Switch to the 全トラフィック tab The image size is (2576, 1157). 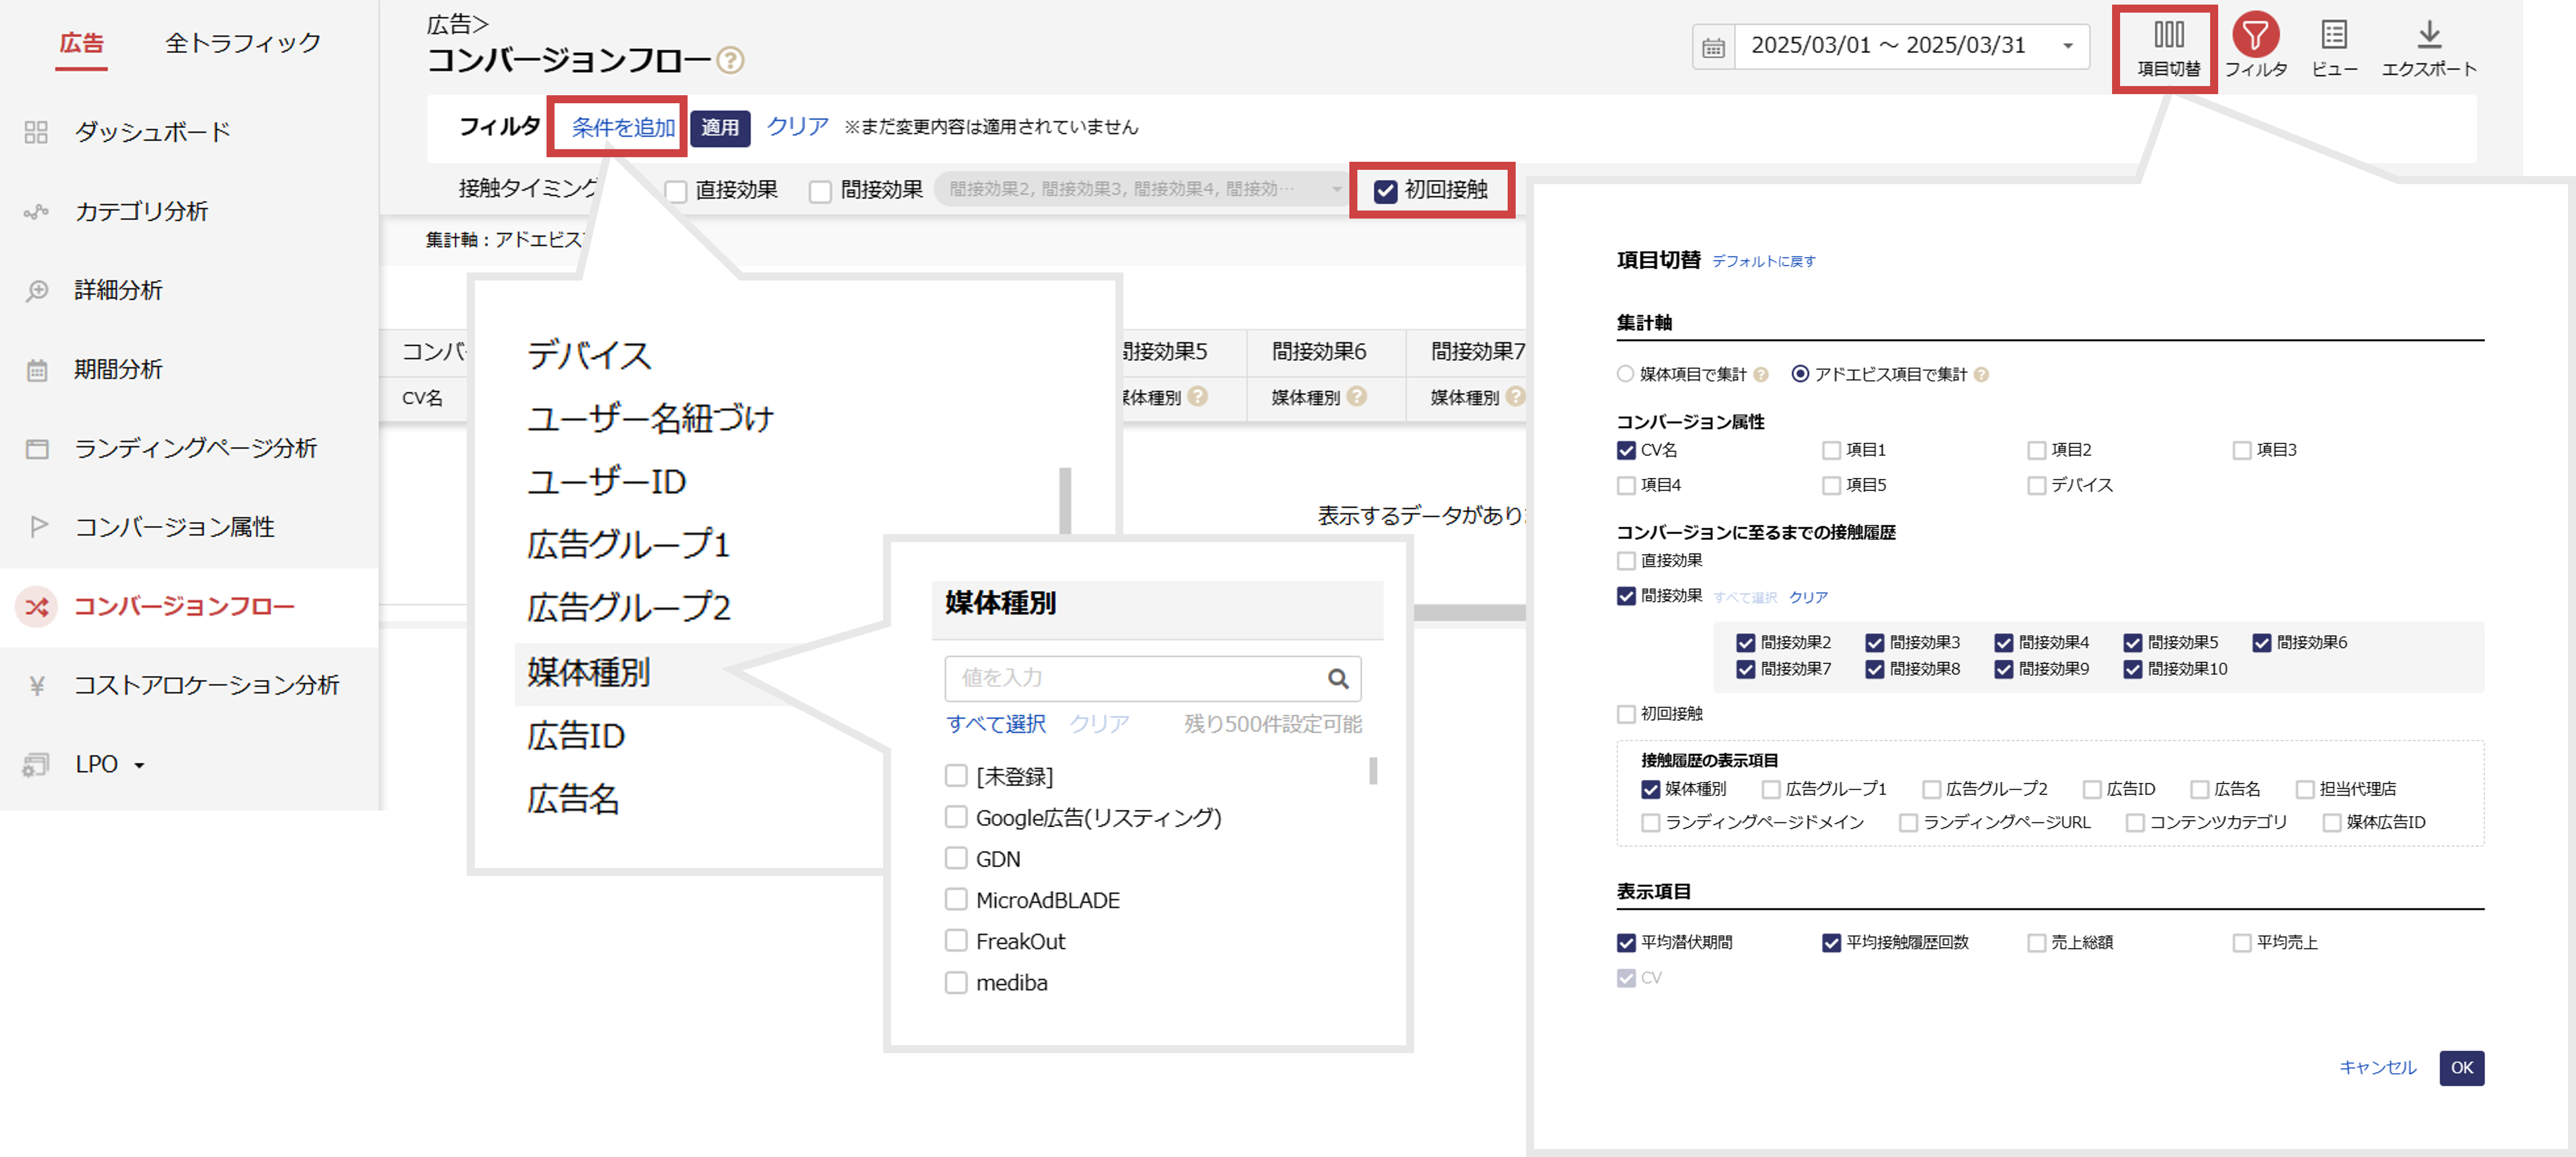pyautogui.click(x=242, y=43)
